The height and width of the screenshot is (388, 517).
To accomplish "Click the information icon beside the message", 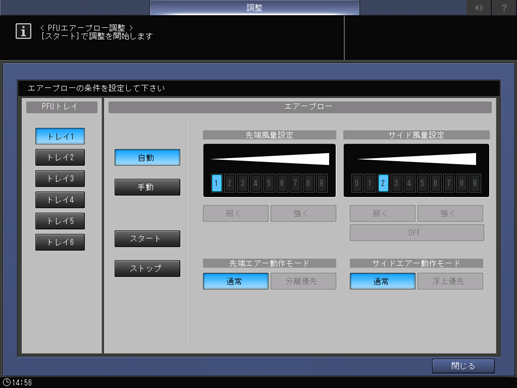I will 23,31.
